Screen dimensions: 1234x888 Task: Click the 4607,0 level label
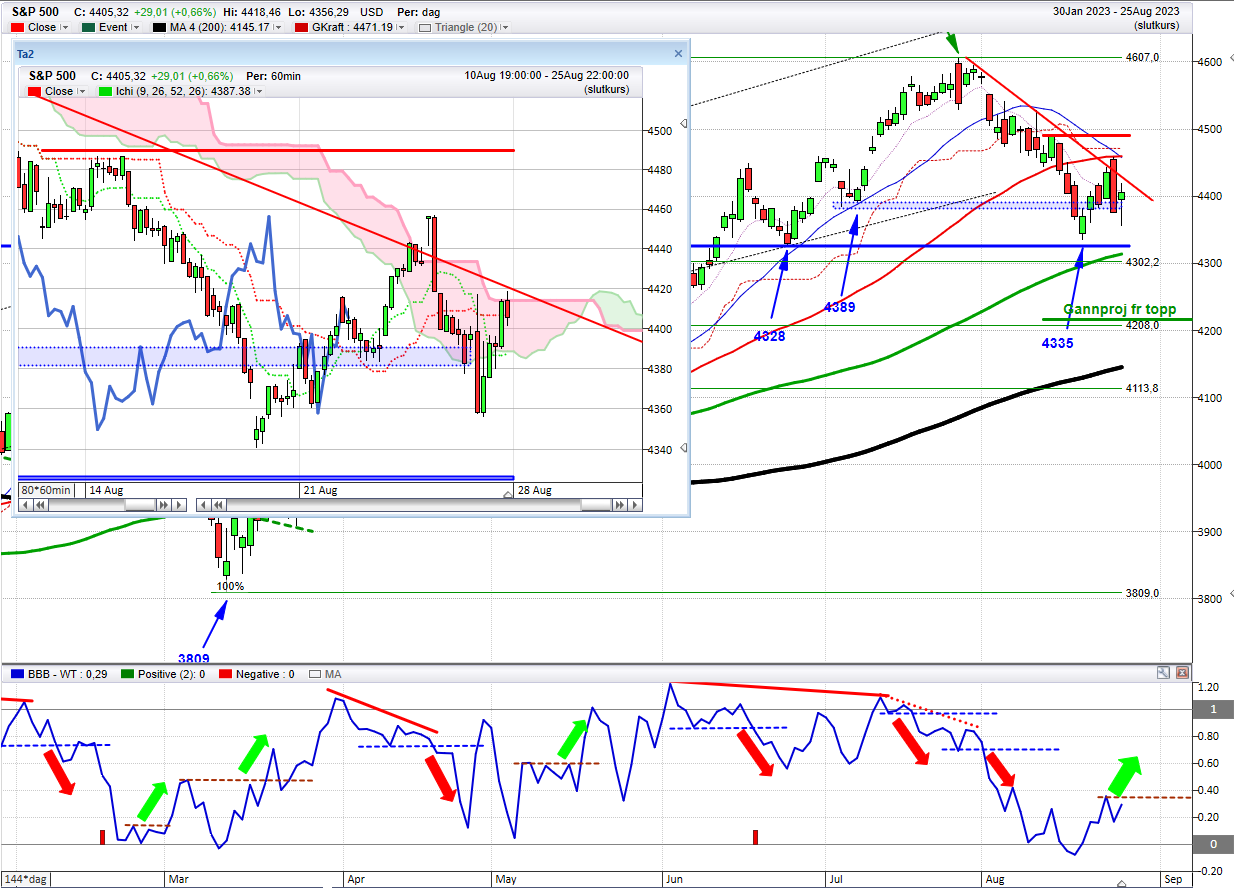pos(1142,58)
